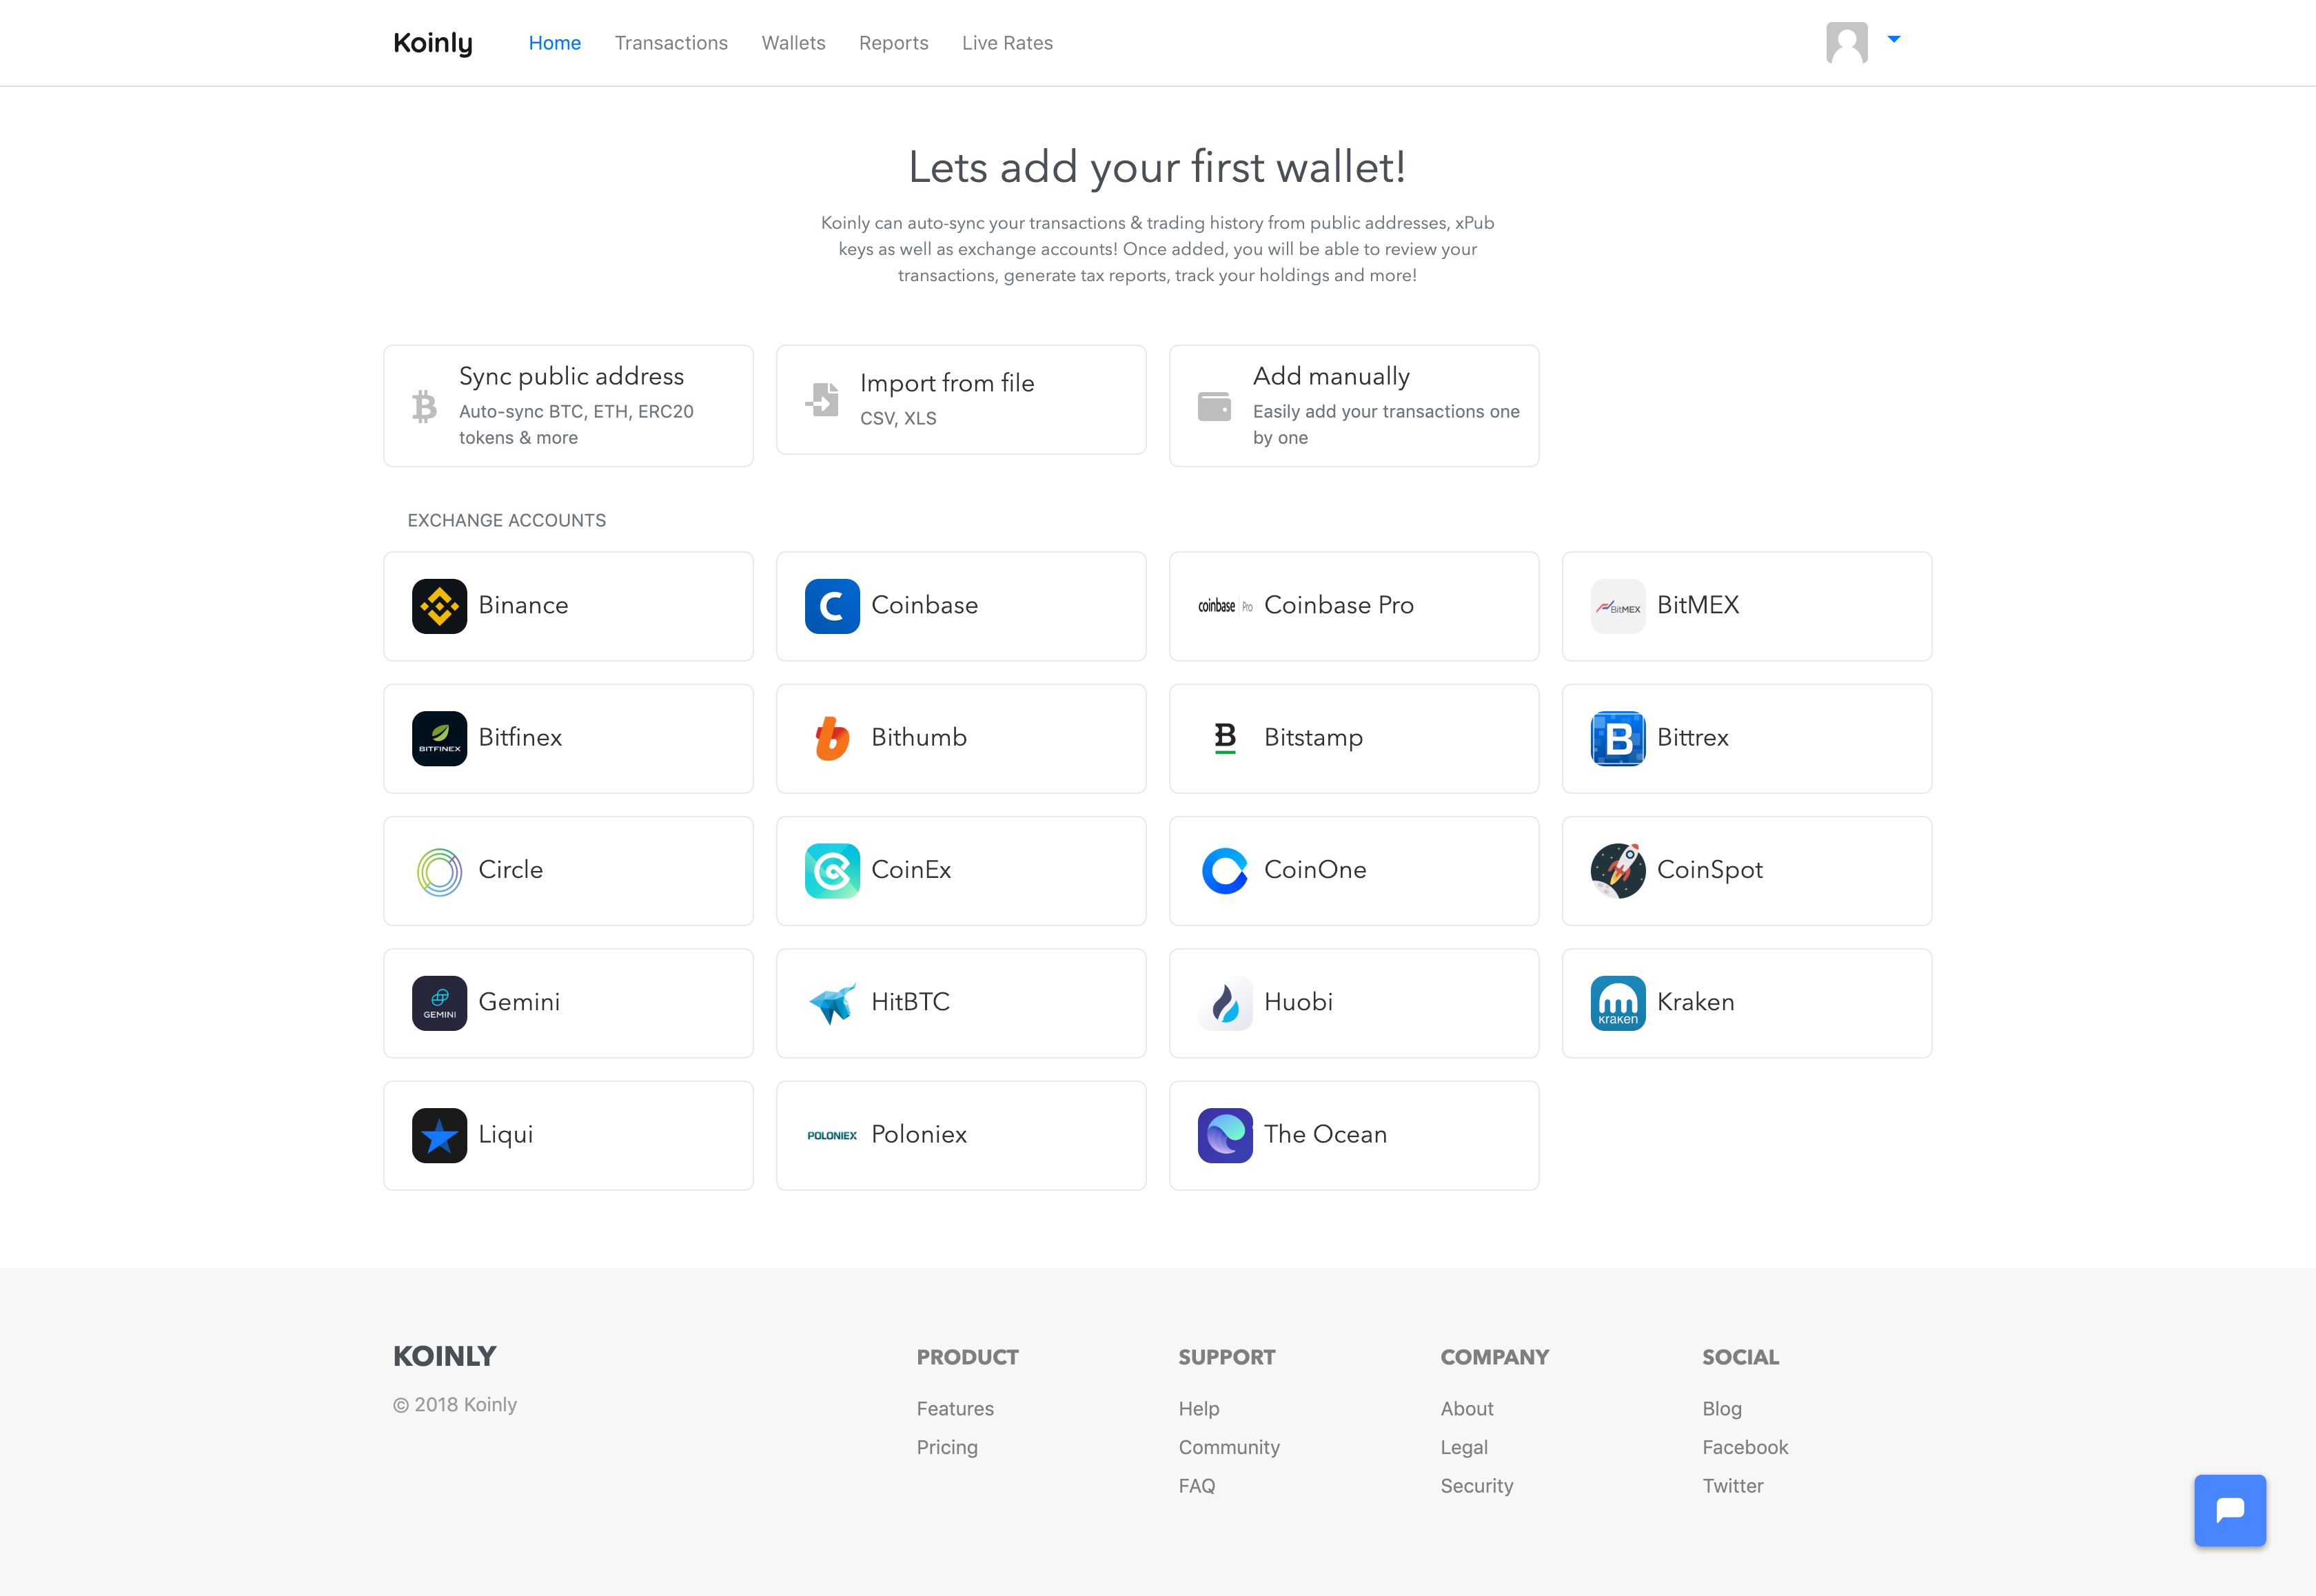Choose the Coinbase blue C icon
The image size is (2316, 1596).
832,606
